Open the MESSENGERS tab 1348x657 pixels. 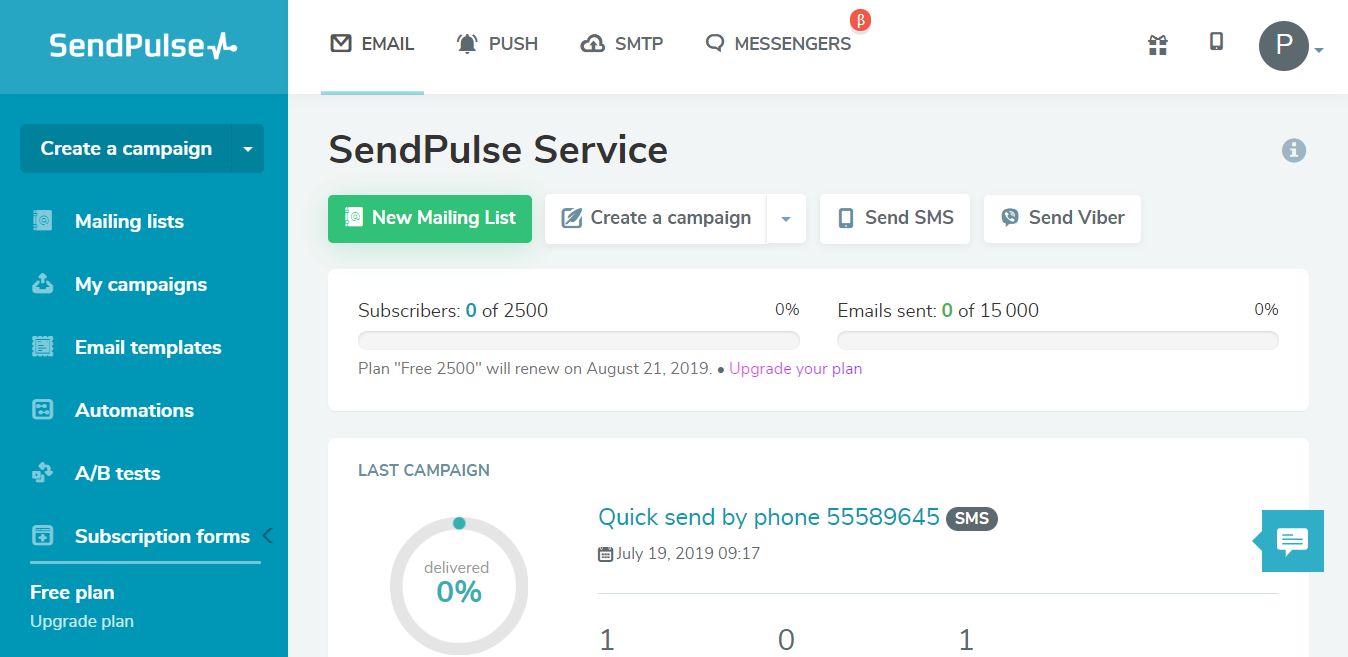click(778, 44)
